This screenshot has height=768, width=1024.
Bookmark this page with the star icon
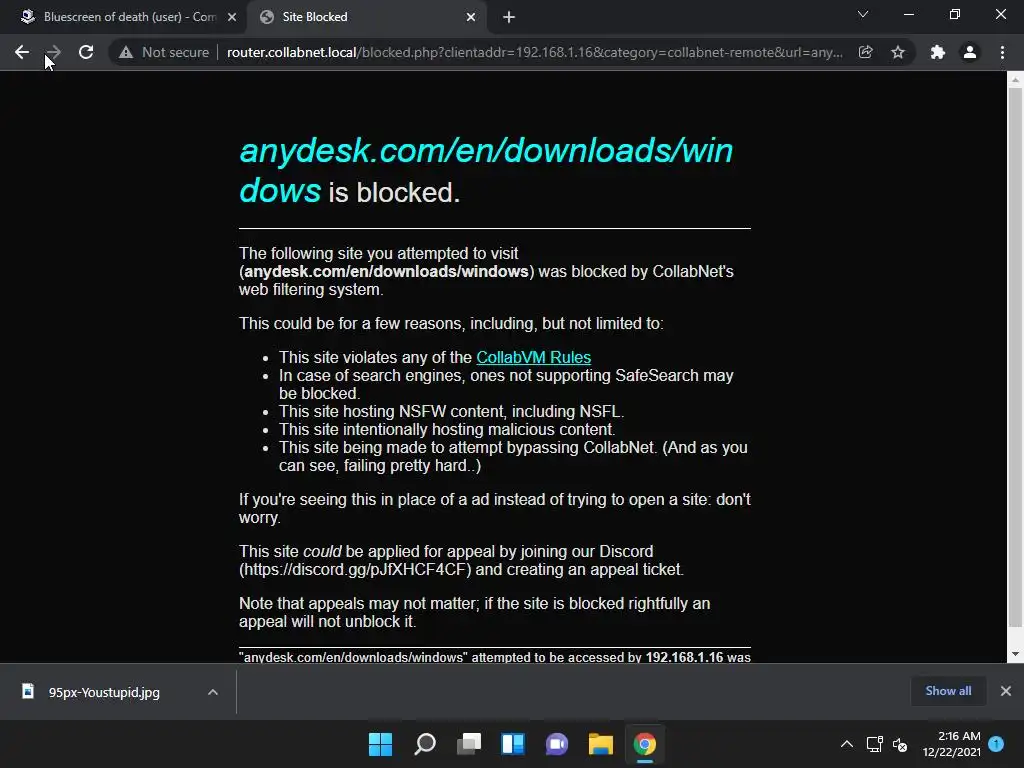898,52
